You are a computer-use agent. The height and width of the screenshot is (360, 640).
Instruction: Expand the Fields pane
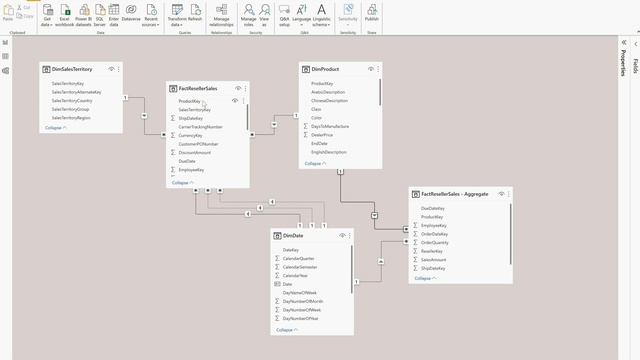(x=636, y=44)
